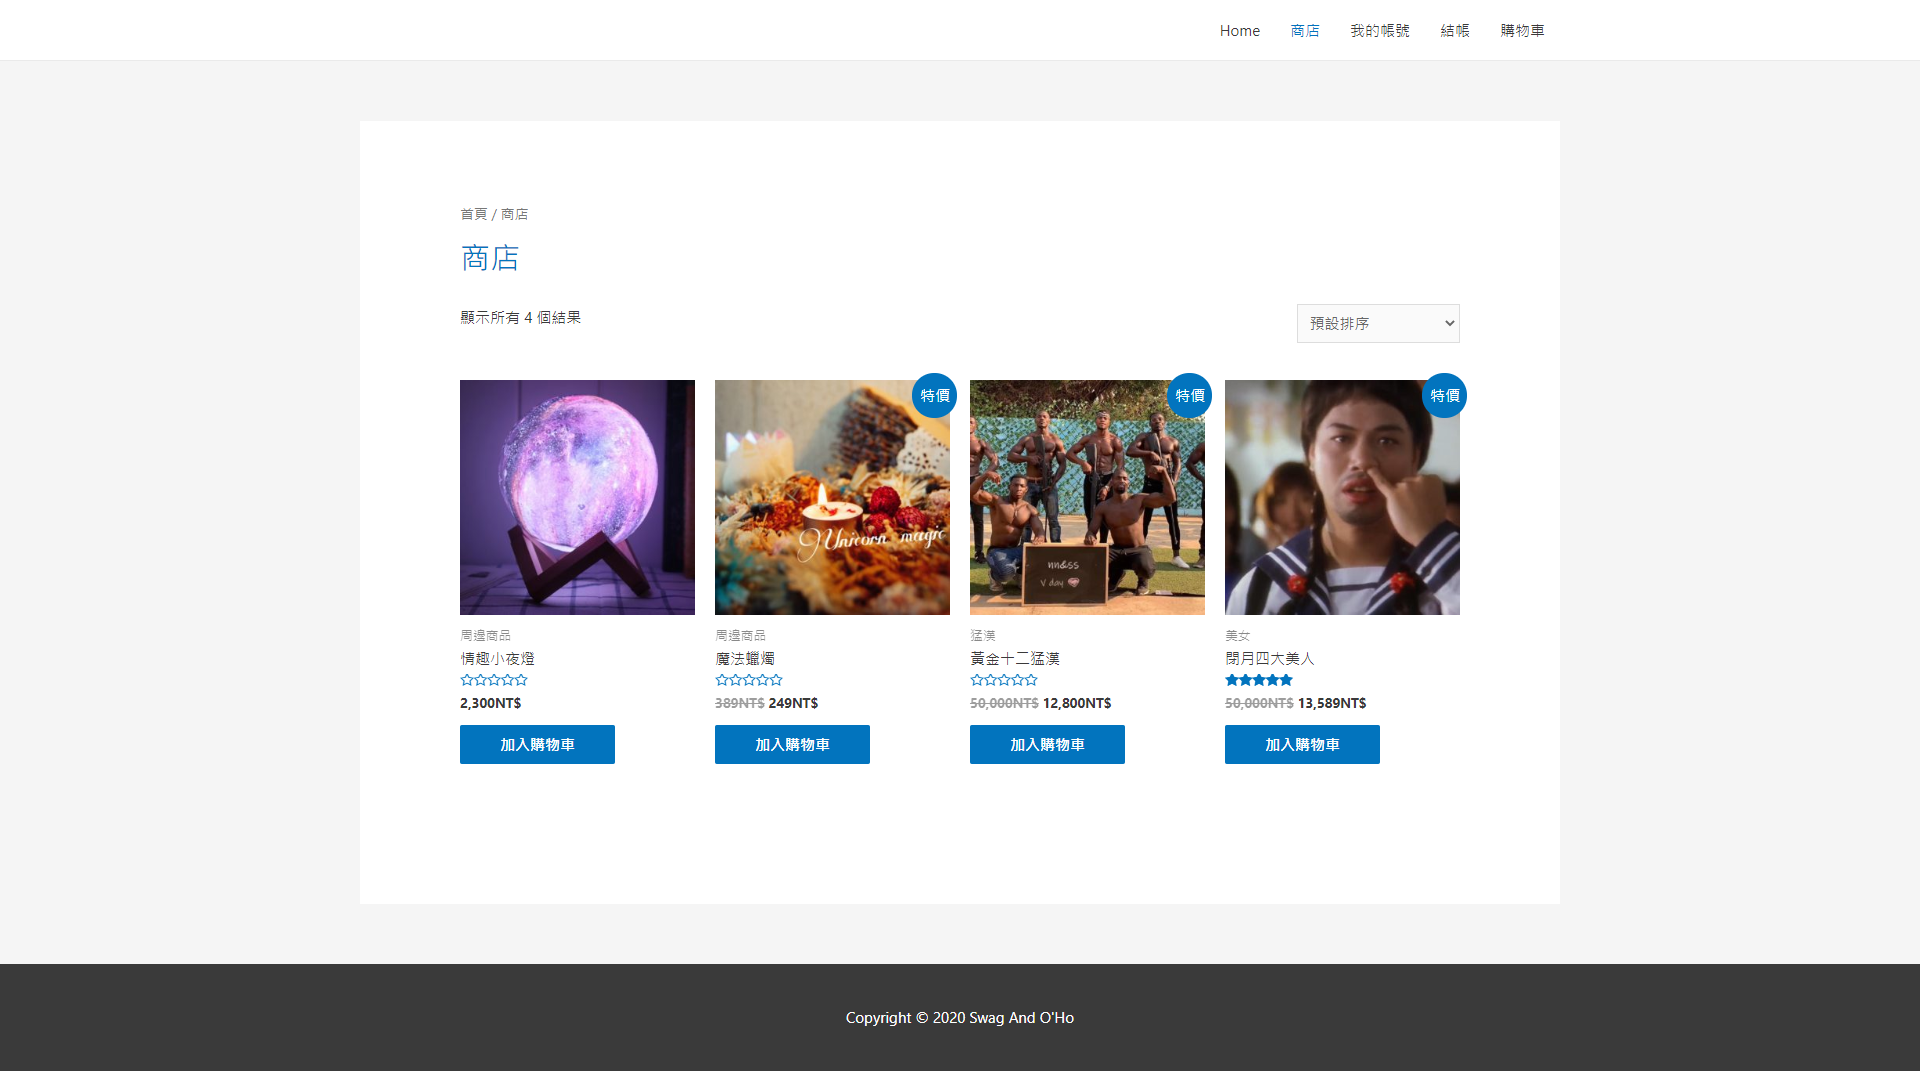
Task: Go to 我的帳號 menu item
Action: point(1380,31)
